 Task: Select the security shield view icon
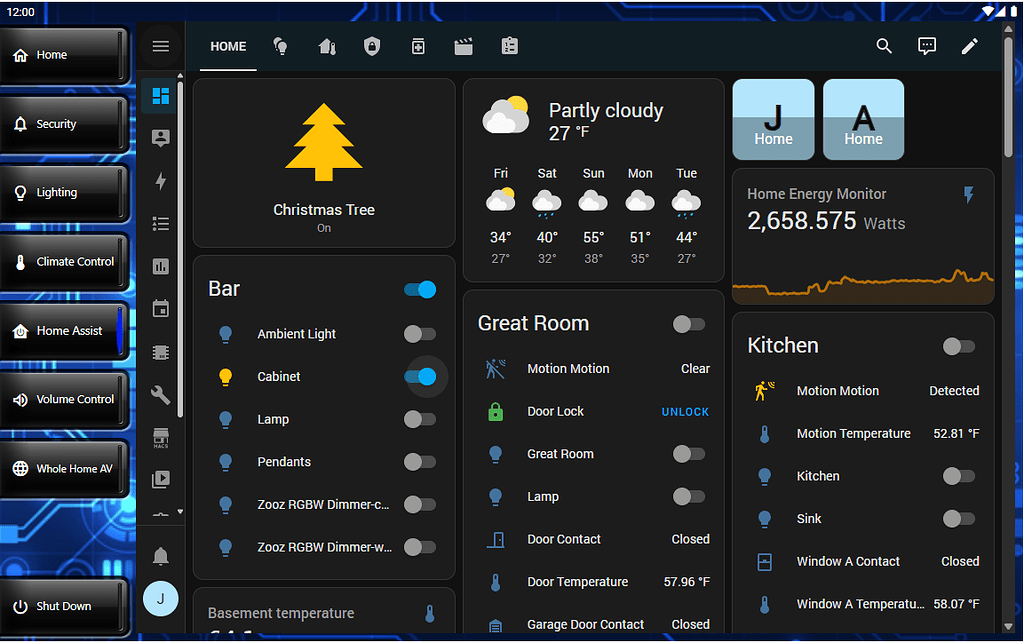[372, 46]
